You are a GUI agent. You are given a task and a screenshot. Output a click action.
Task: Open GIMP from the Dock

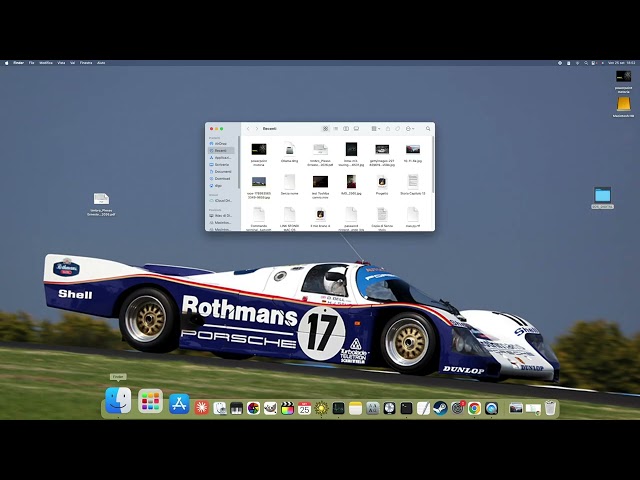coord(270,408)
